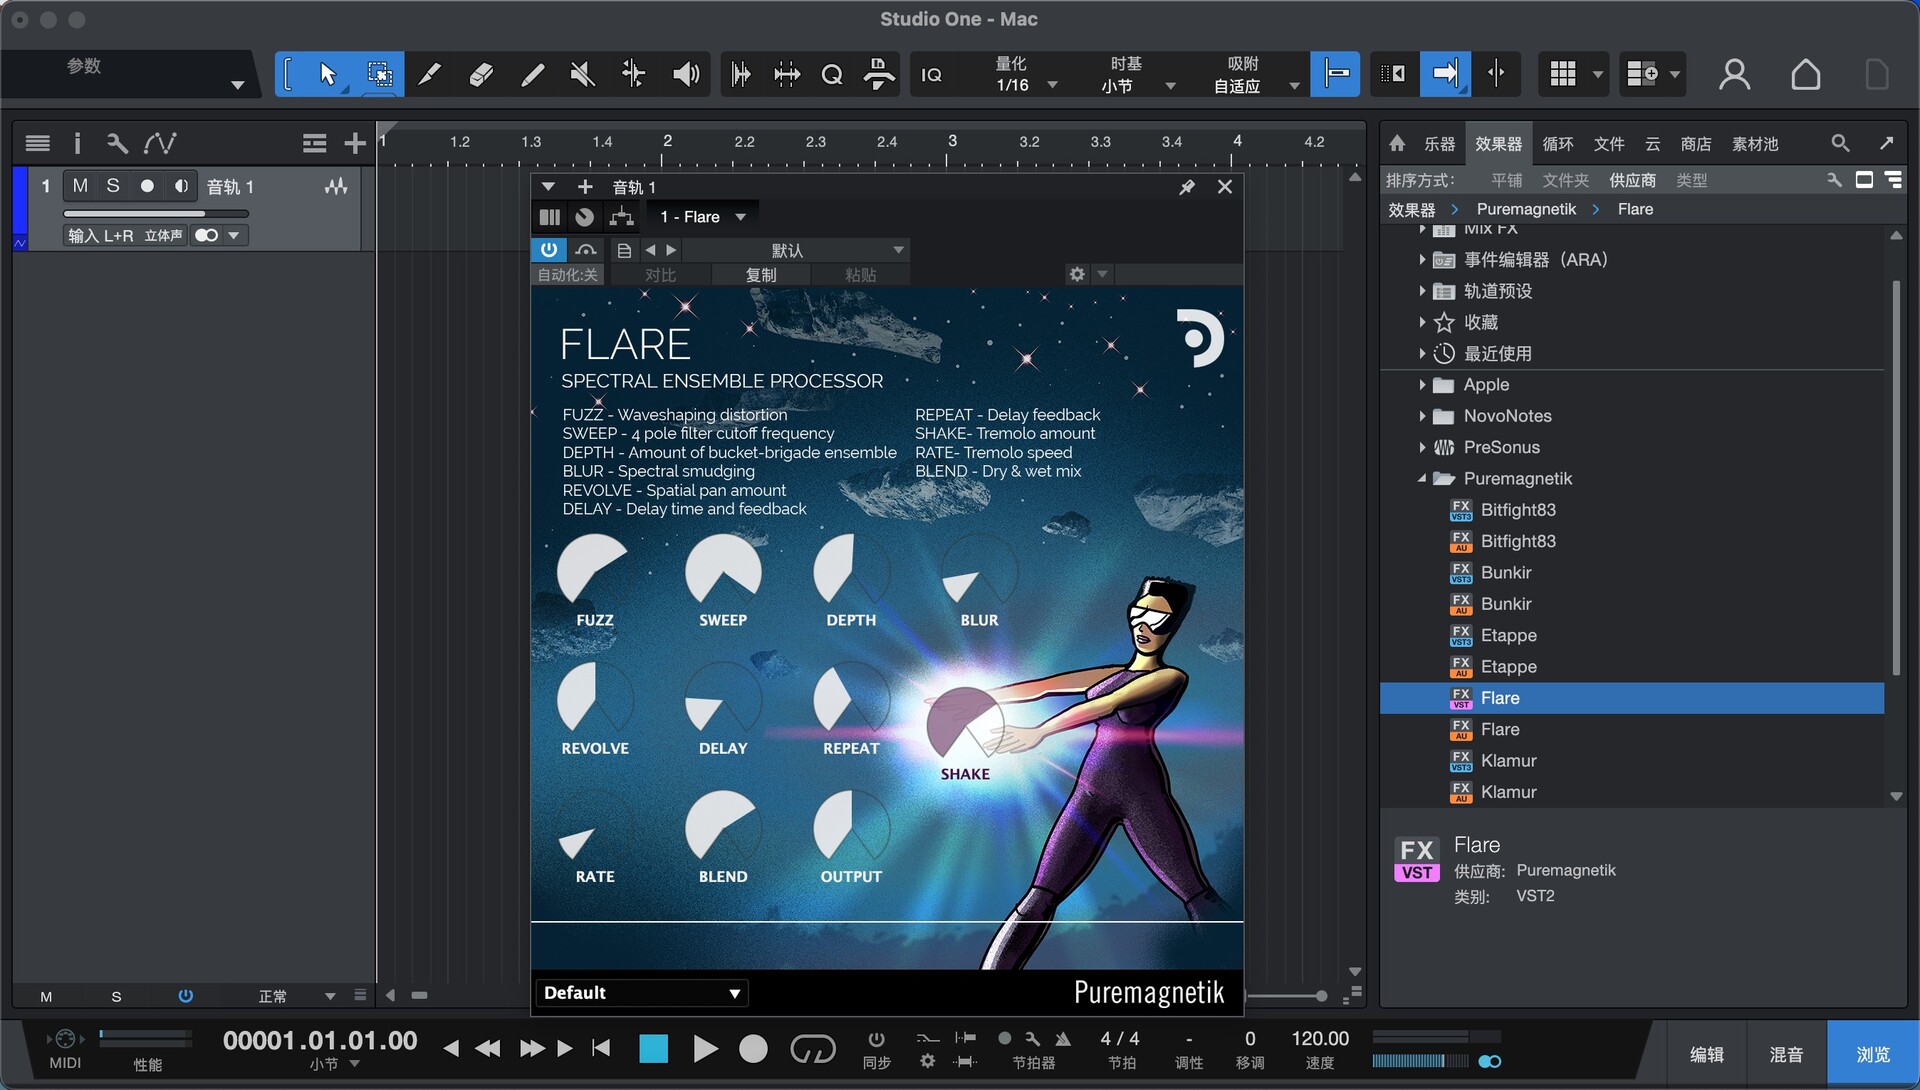
Task: Open the plugin settings gear icon
Action: pyautogui.click(x=1077, y=274)
